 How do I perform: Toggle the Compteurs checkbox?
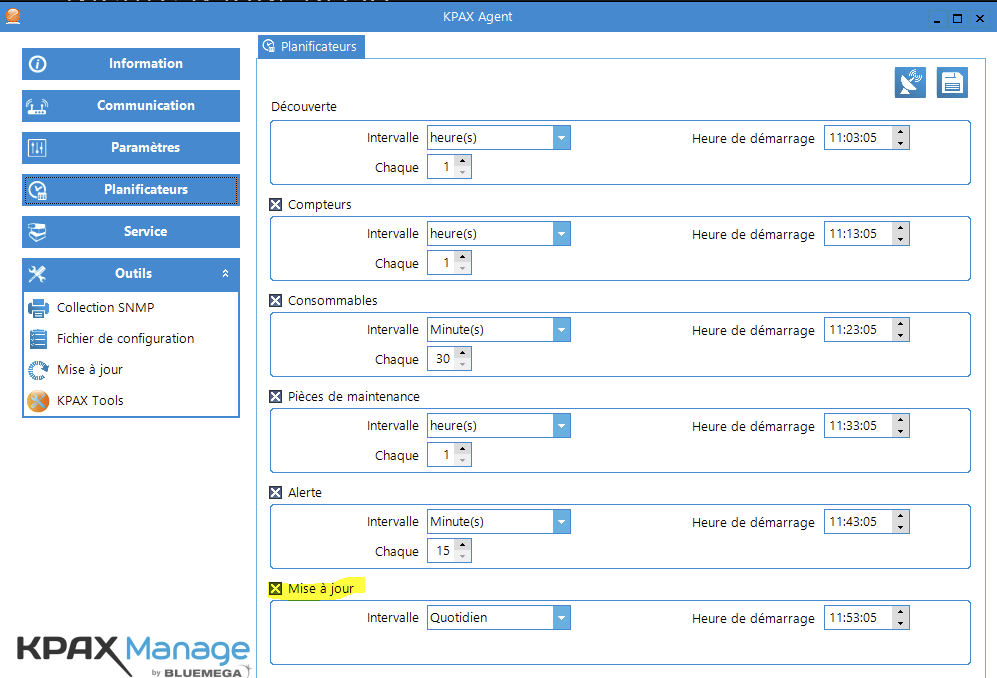(x=275, y=205)
